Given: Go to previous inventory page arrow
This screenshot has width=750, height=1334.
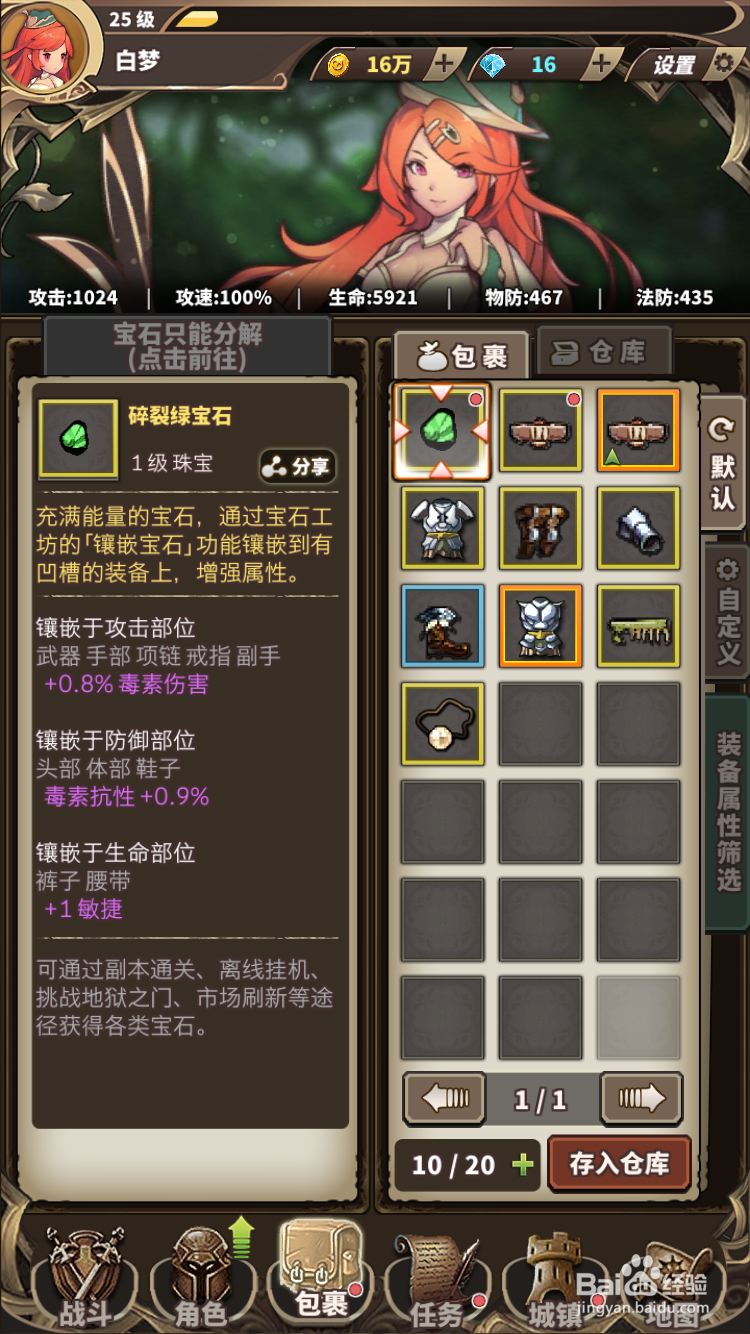Looking at the screenshot, I should click(445, 1100).
